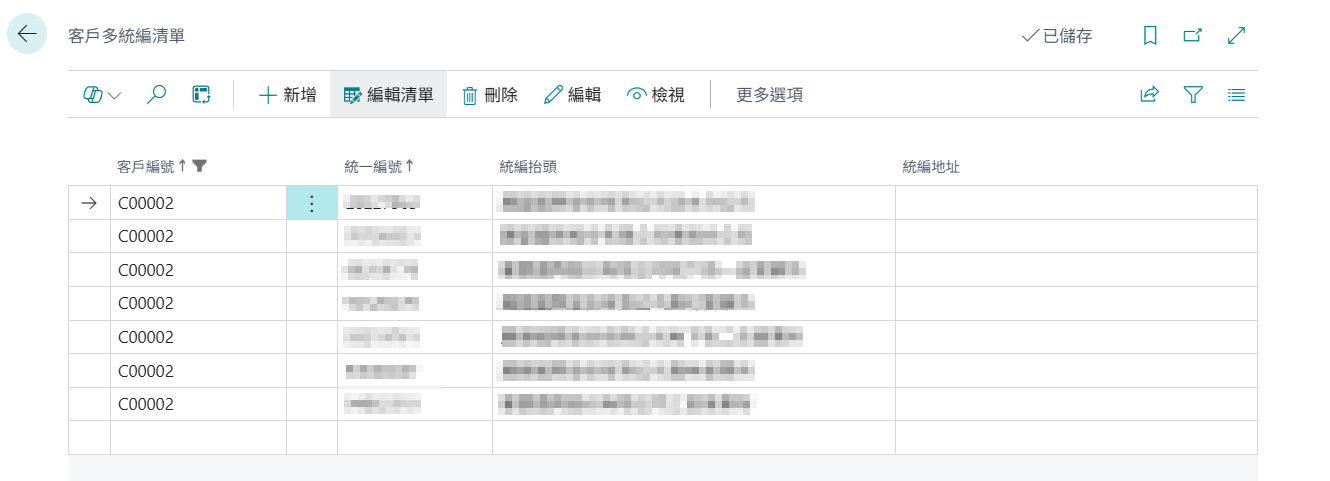Select the 編輯 pencil action
The height and width of the screenshot is (481, 1330).
coord(573,95)
